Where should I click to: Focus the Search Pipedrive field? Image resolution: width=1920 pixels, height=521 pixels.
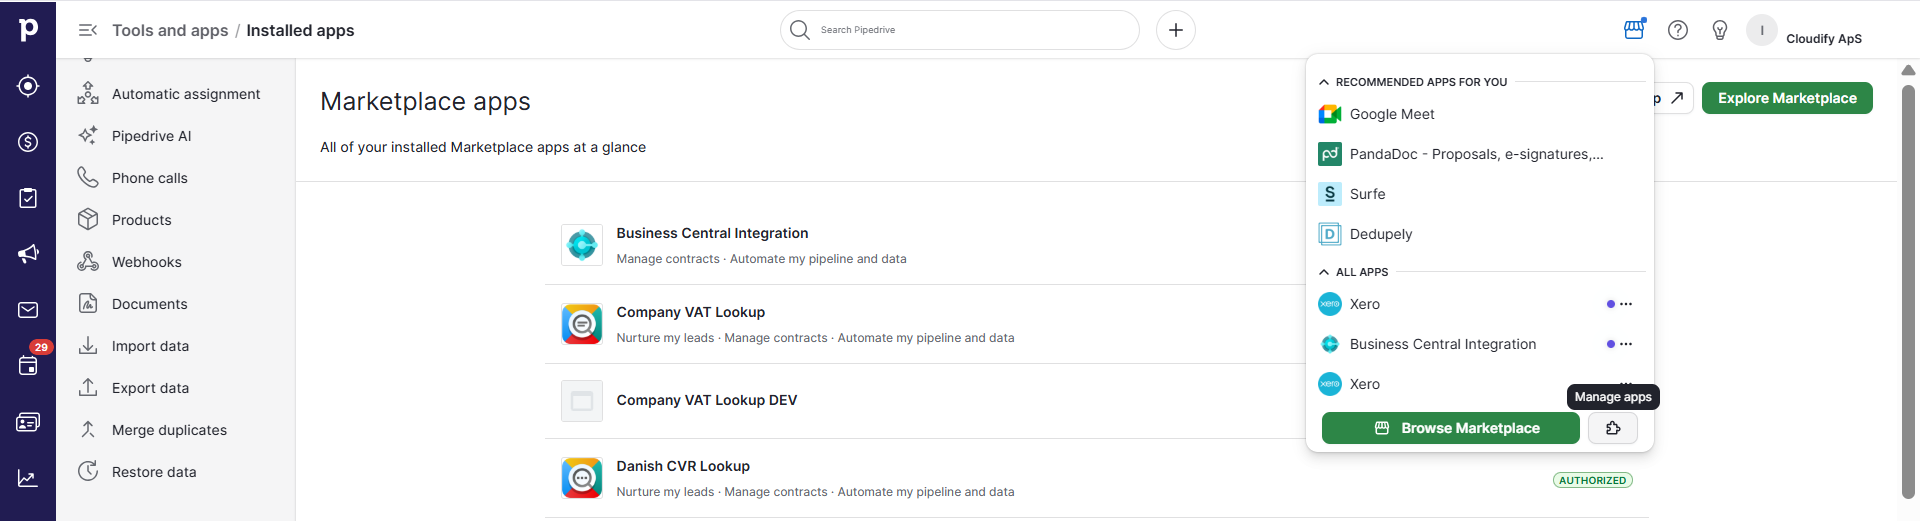[960, 30]
